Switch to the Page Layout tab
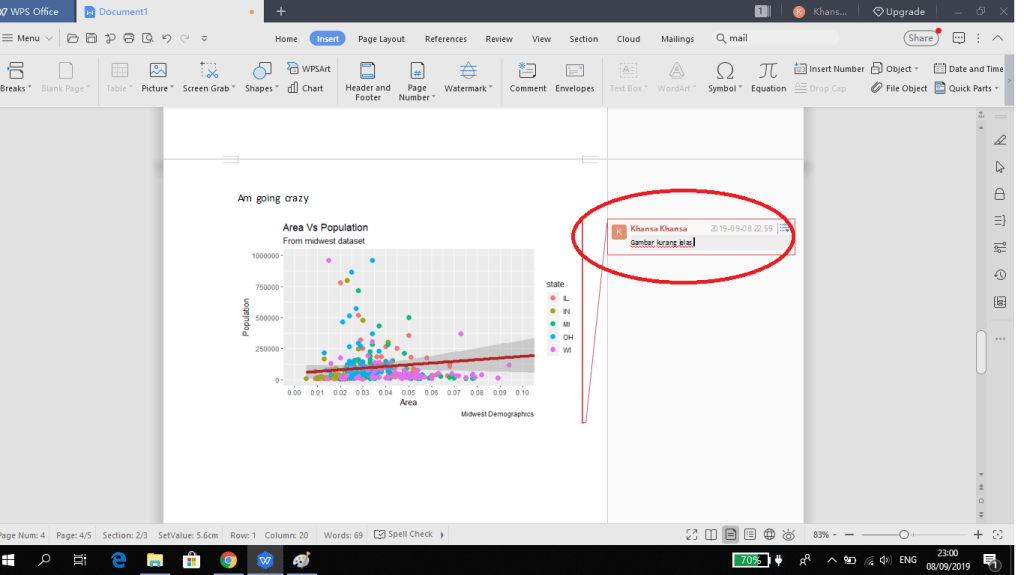The width and height of the screenshot is (1024, 575). (x=381, y=39)
